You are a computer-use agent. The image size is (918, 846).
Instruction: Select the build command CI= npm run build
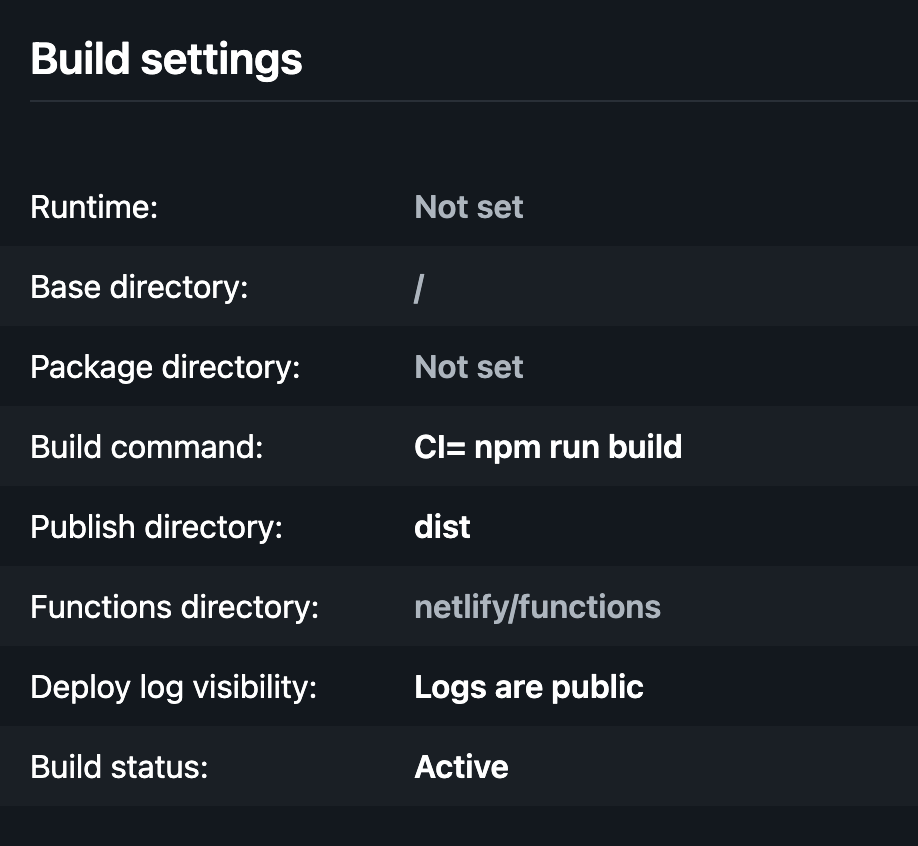[x=548, y=446]
